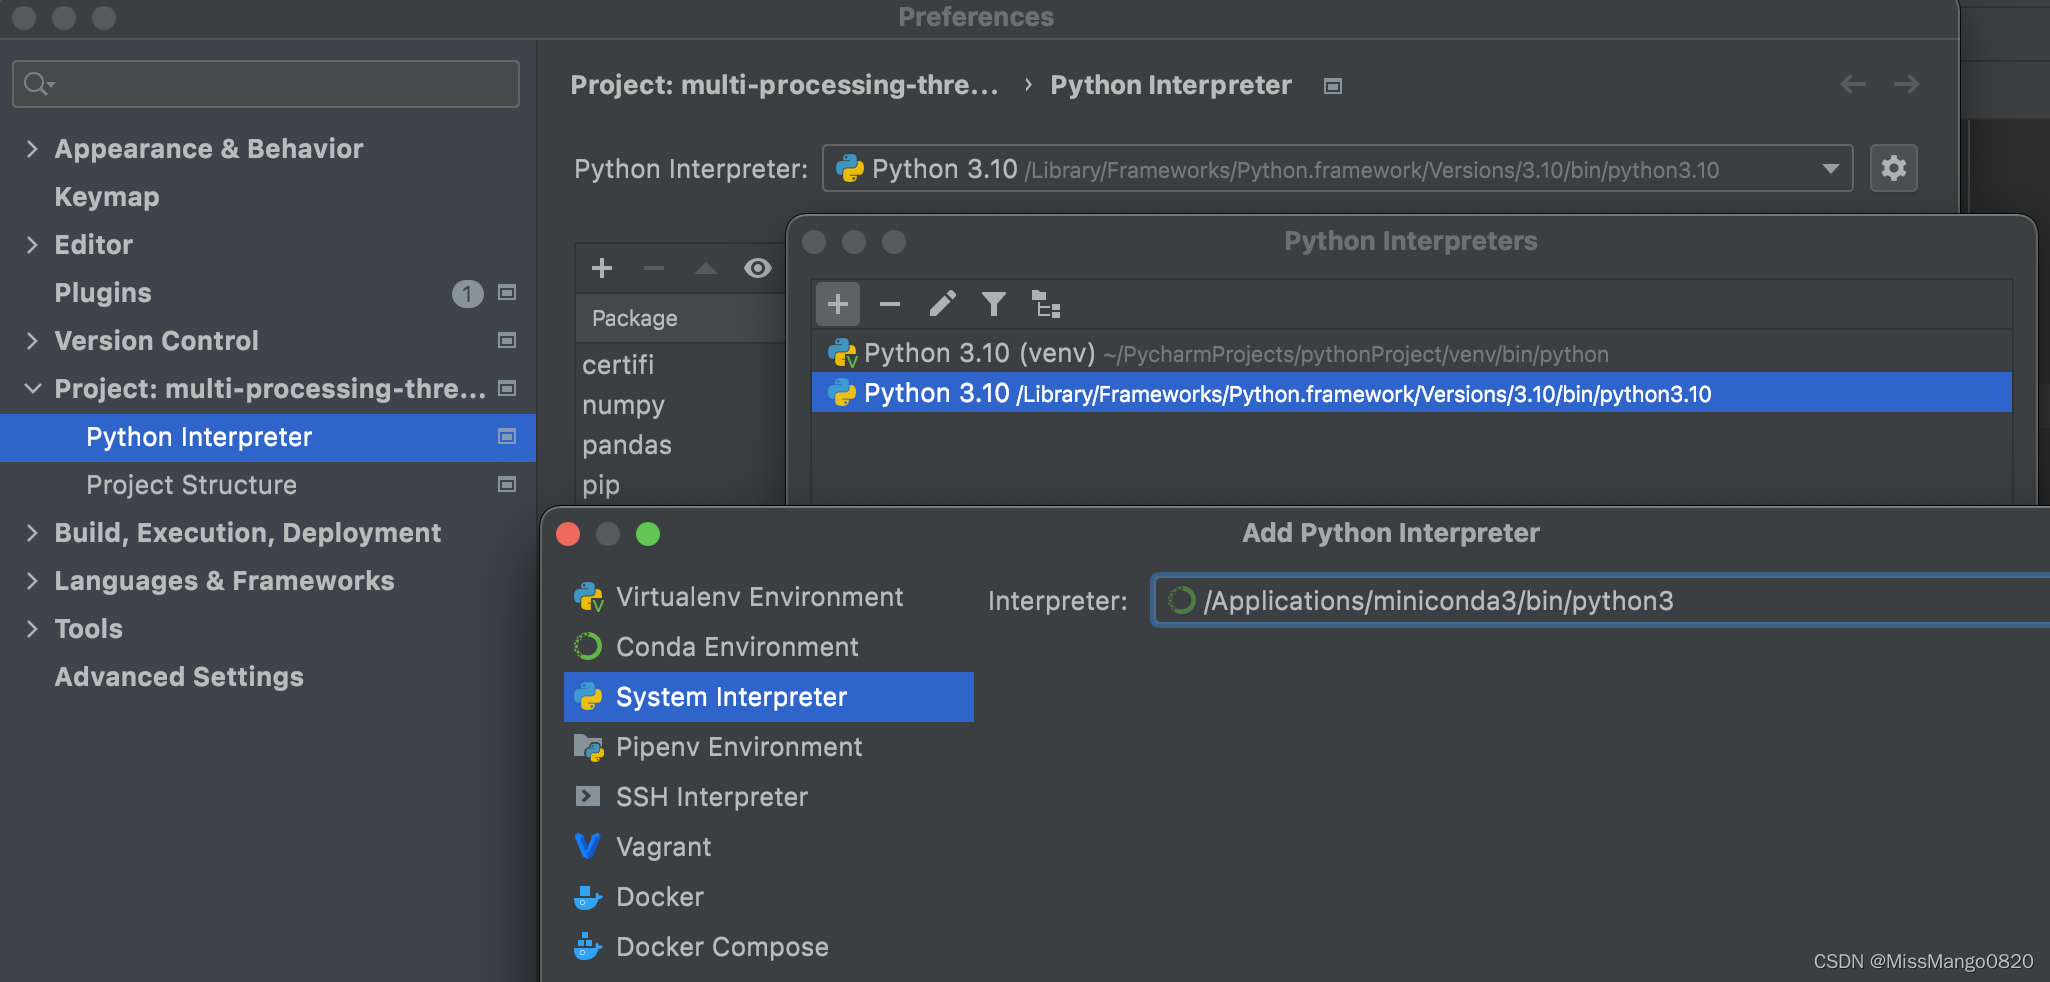Click the filter funnel icon in Python Interpreters
2050x982 pixels.
point(994,304)
